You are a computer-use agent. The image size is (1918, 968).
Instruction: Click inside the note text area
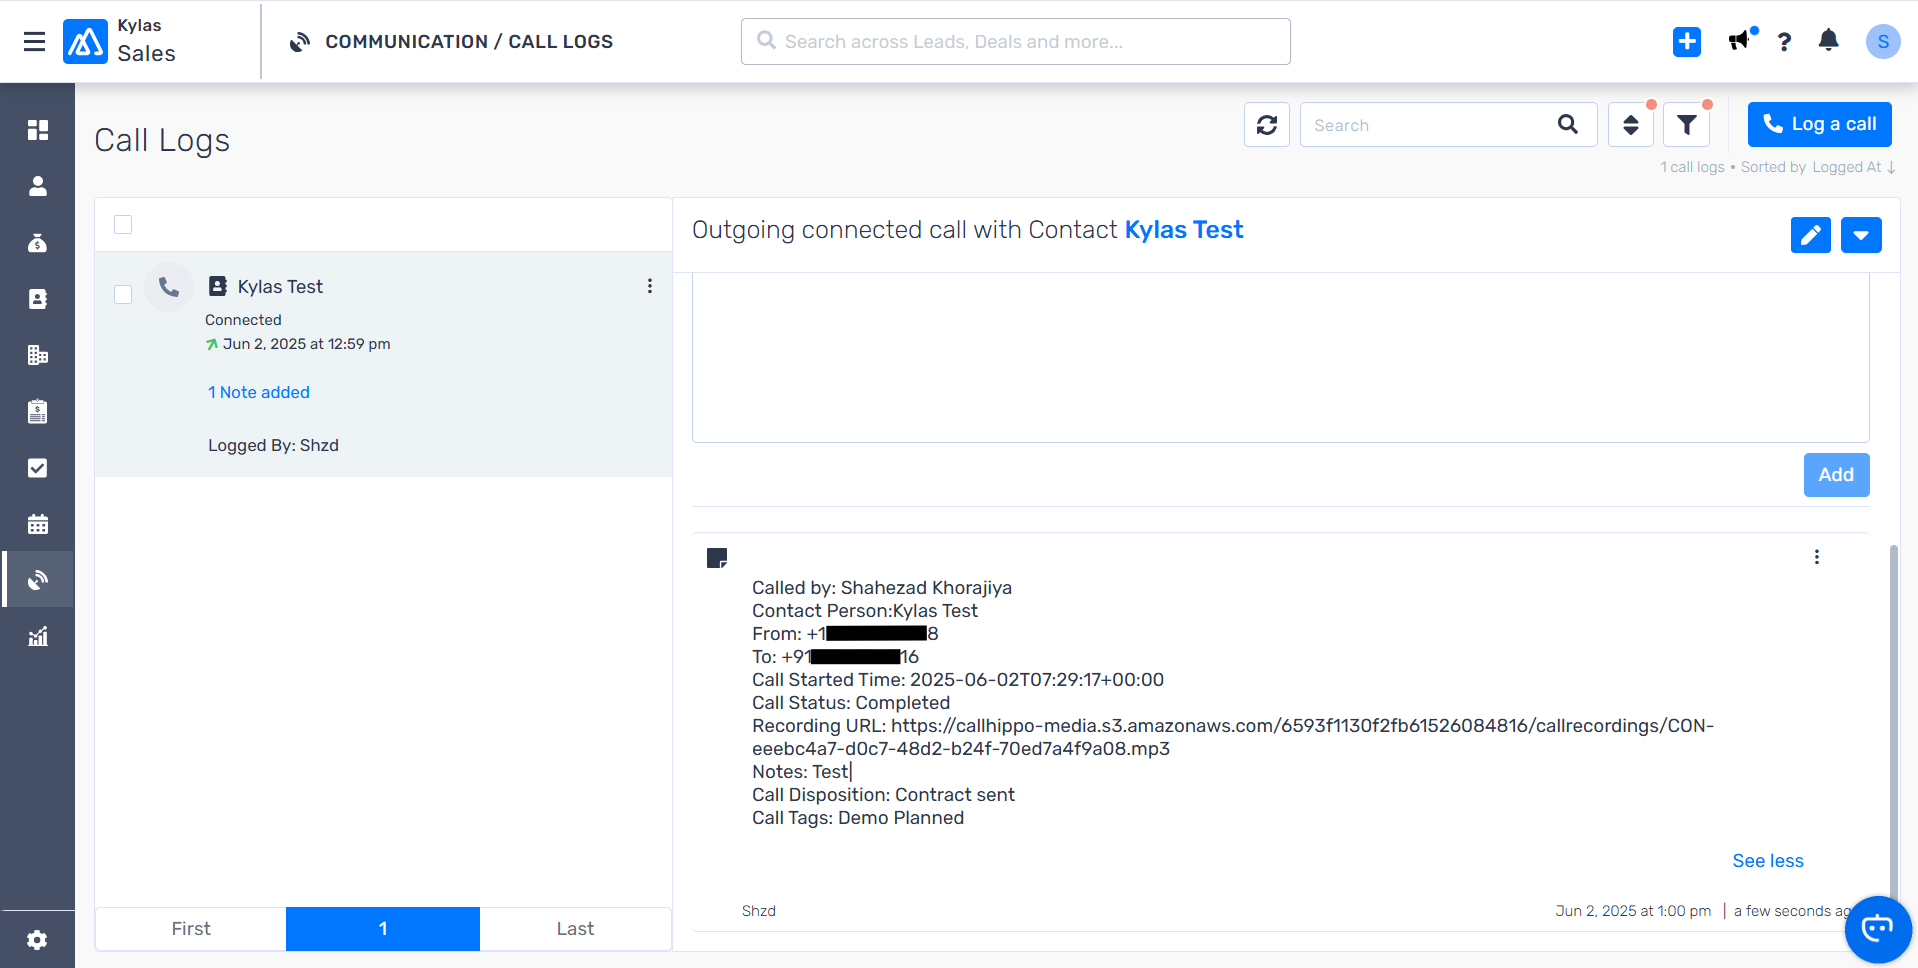coord(1280,357)
